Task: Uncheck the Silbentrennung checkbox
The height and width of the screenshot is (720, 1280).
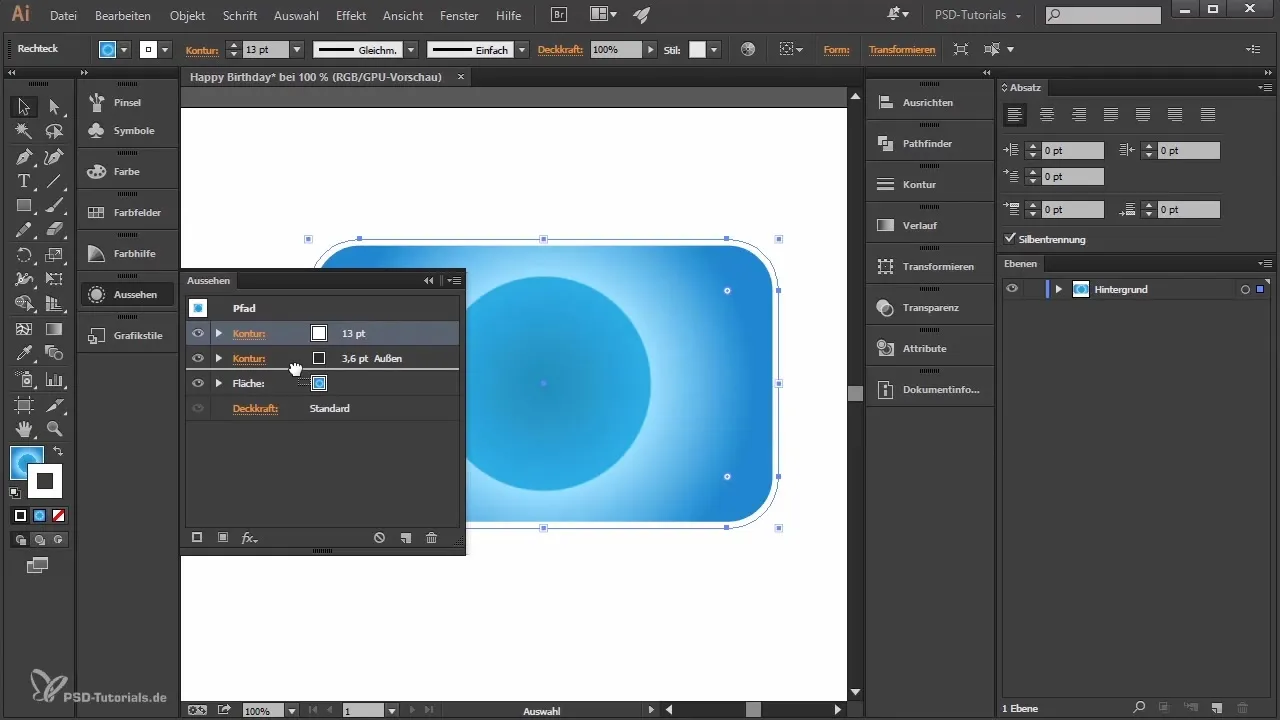Action: pos(1010,239)
